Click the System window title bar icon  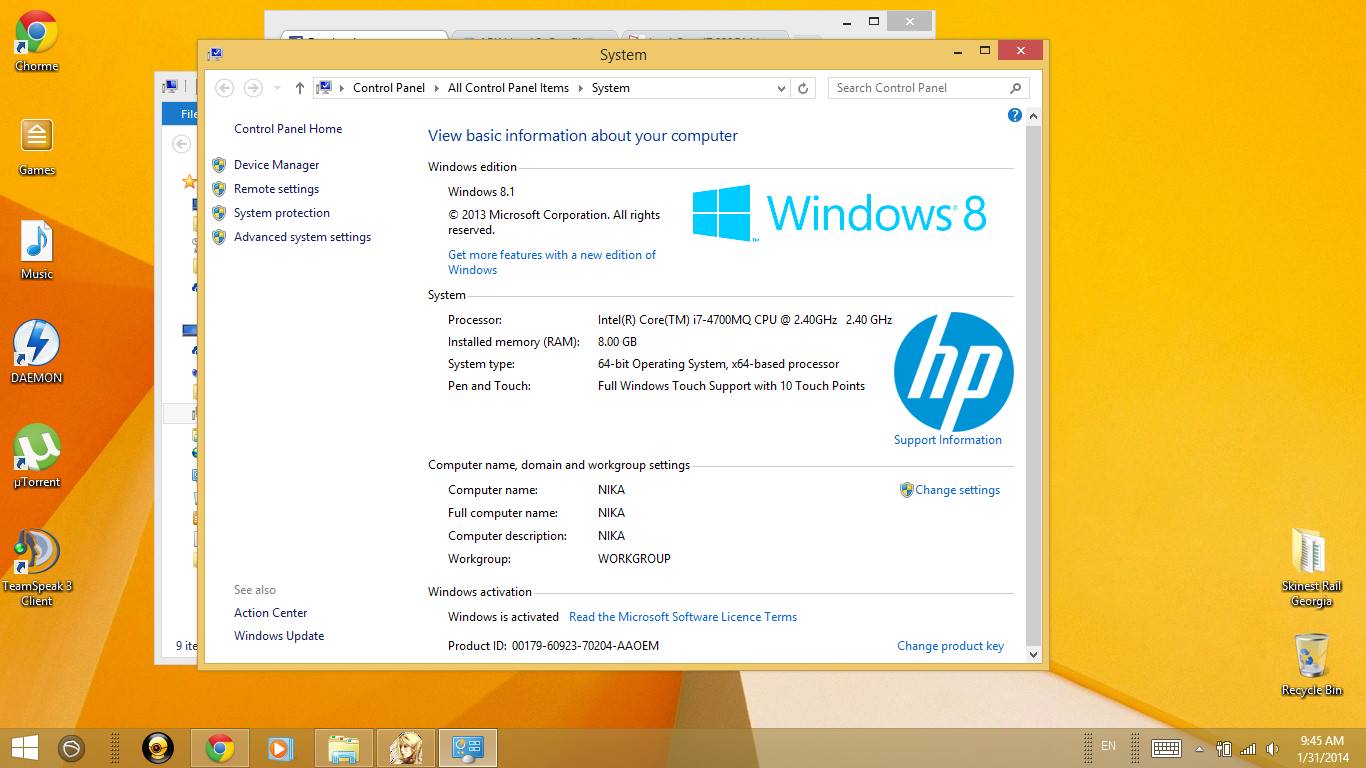click(214, 54)
